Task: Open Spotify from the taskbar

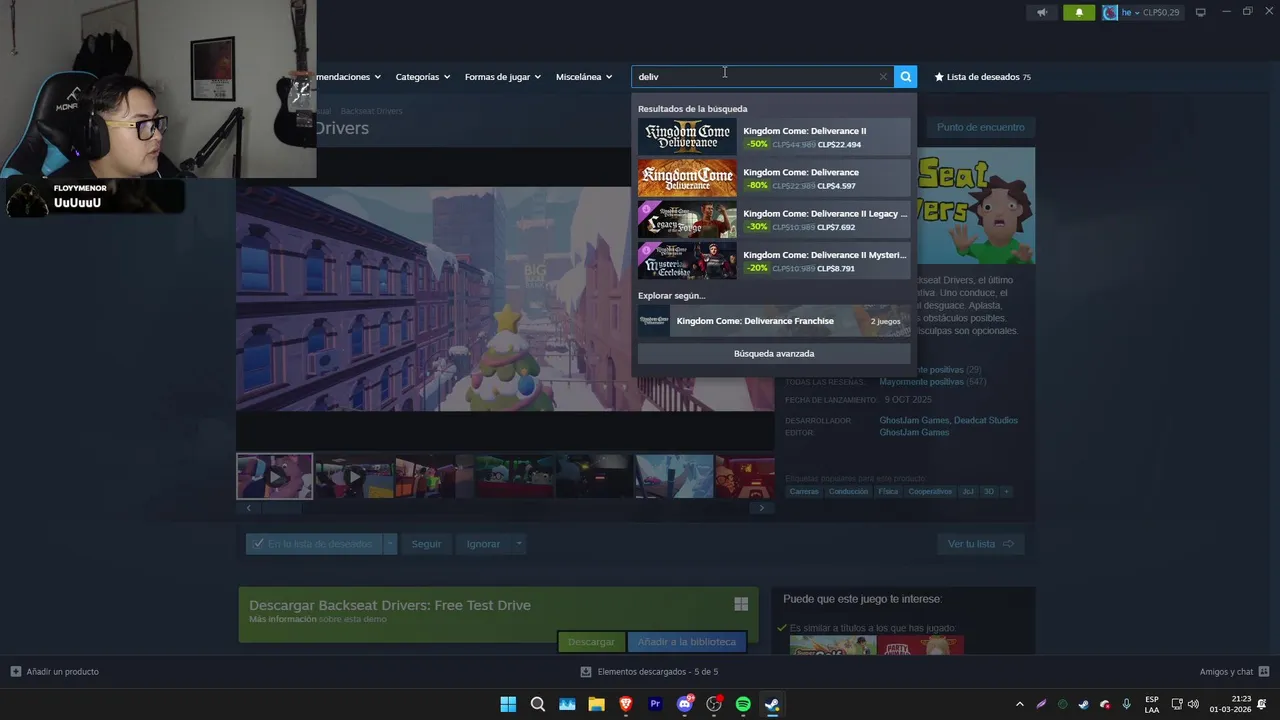Action: pos(743,704)
